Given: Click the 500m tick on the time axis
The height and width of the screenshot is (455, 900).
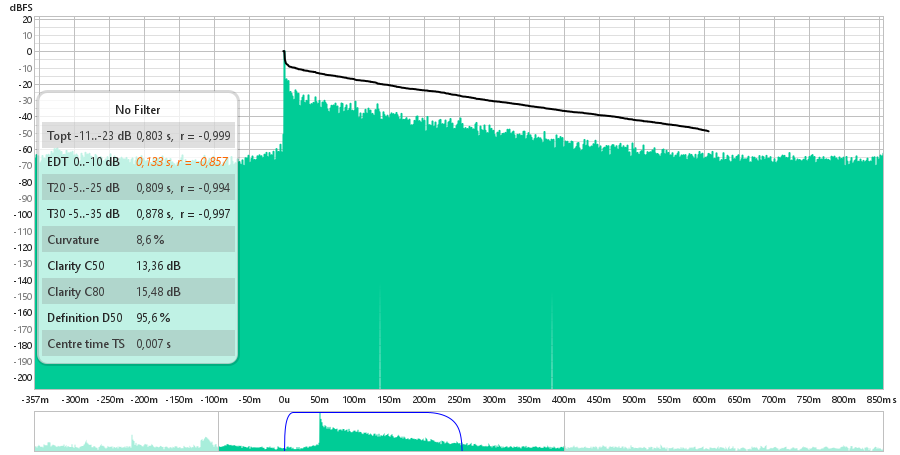Looking at the screenshot, I should coord(632,399).
